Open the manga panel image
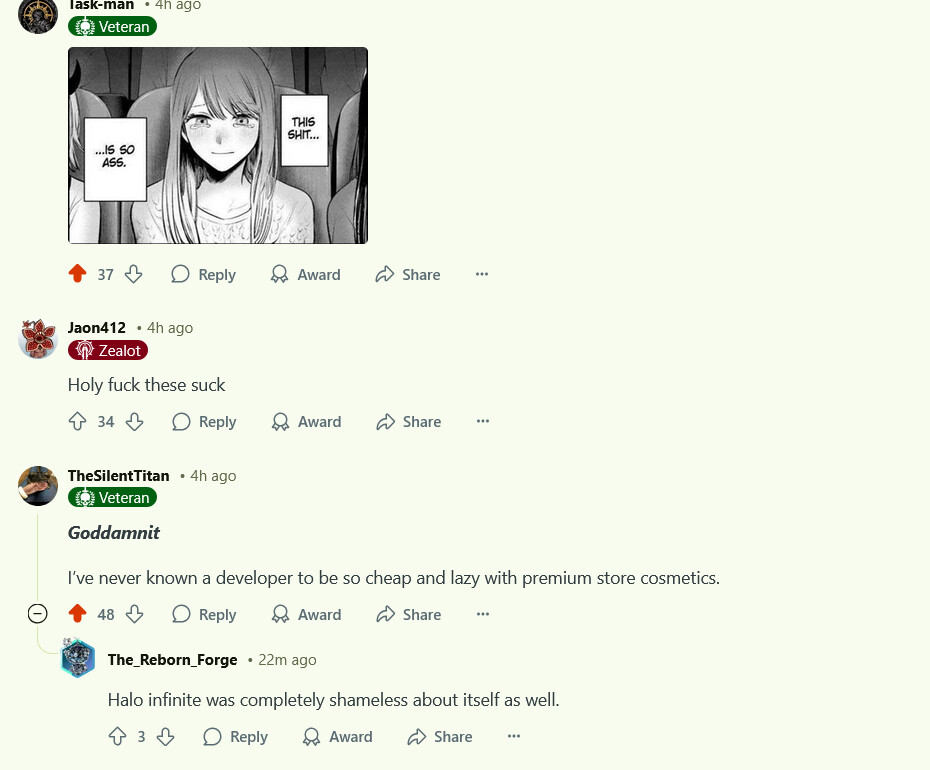 point(218,145)
